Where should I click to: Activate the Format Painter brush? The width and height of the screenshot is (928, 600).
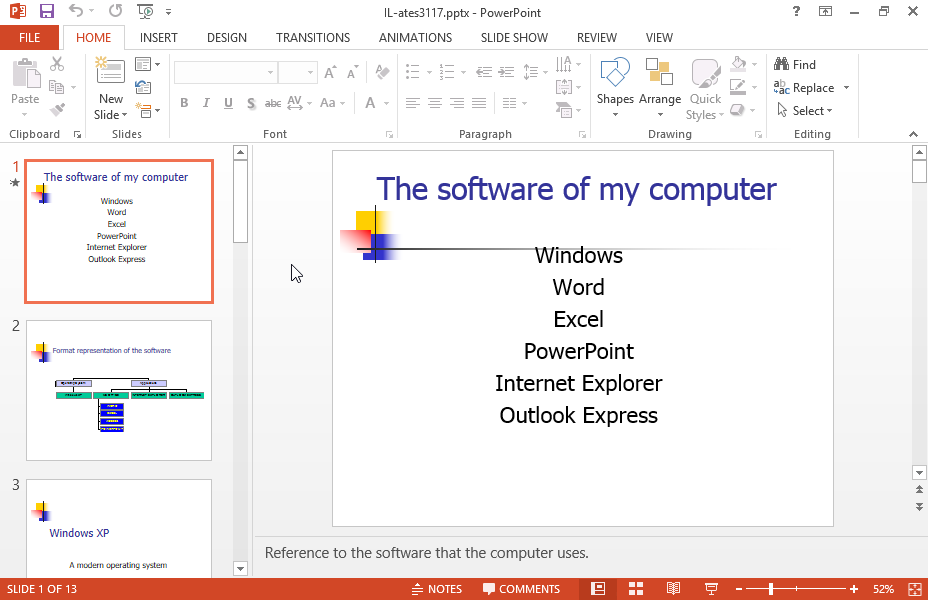[57, 109]
